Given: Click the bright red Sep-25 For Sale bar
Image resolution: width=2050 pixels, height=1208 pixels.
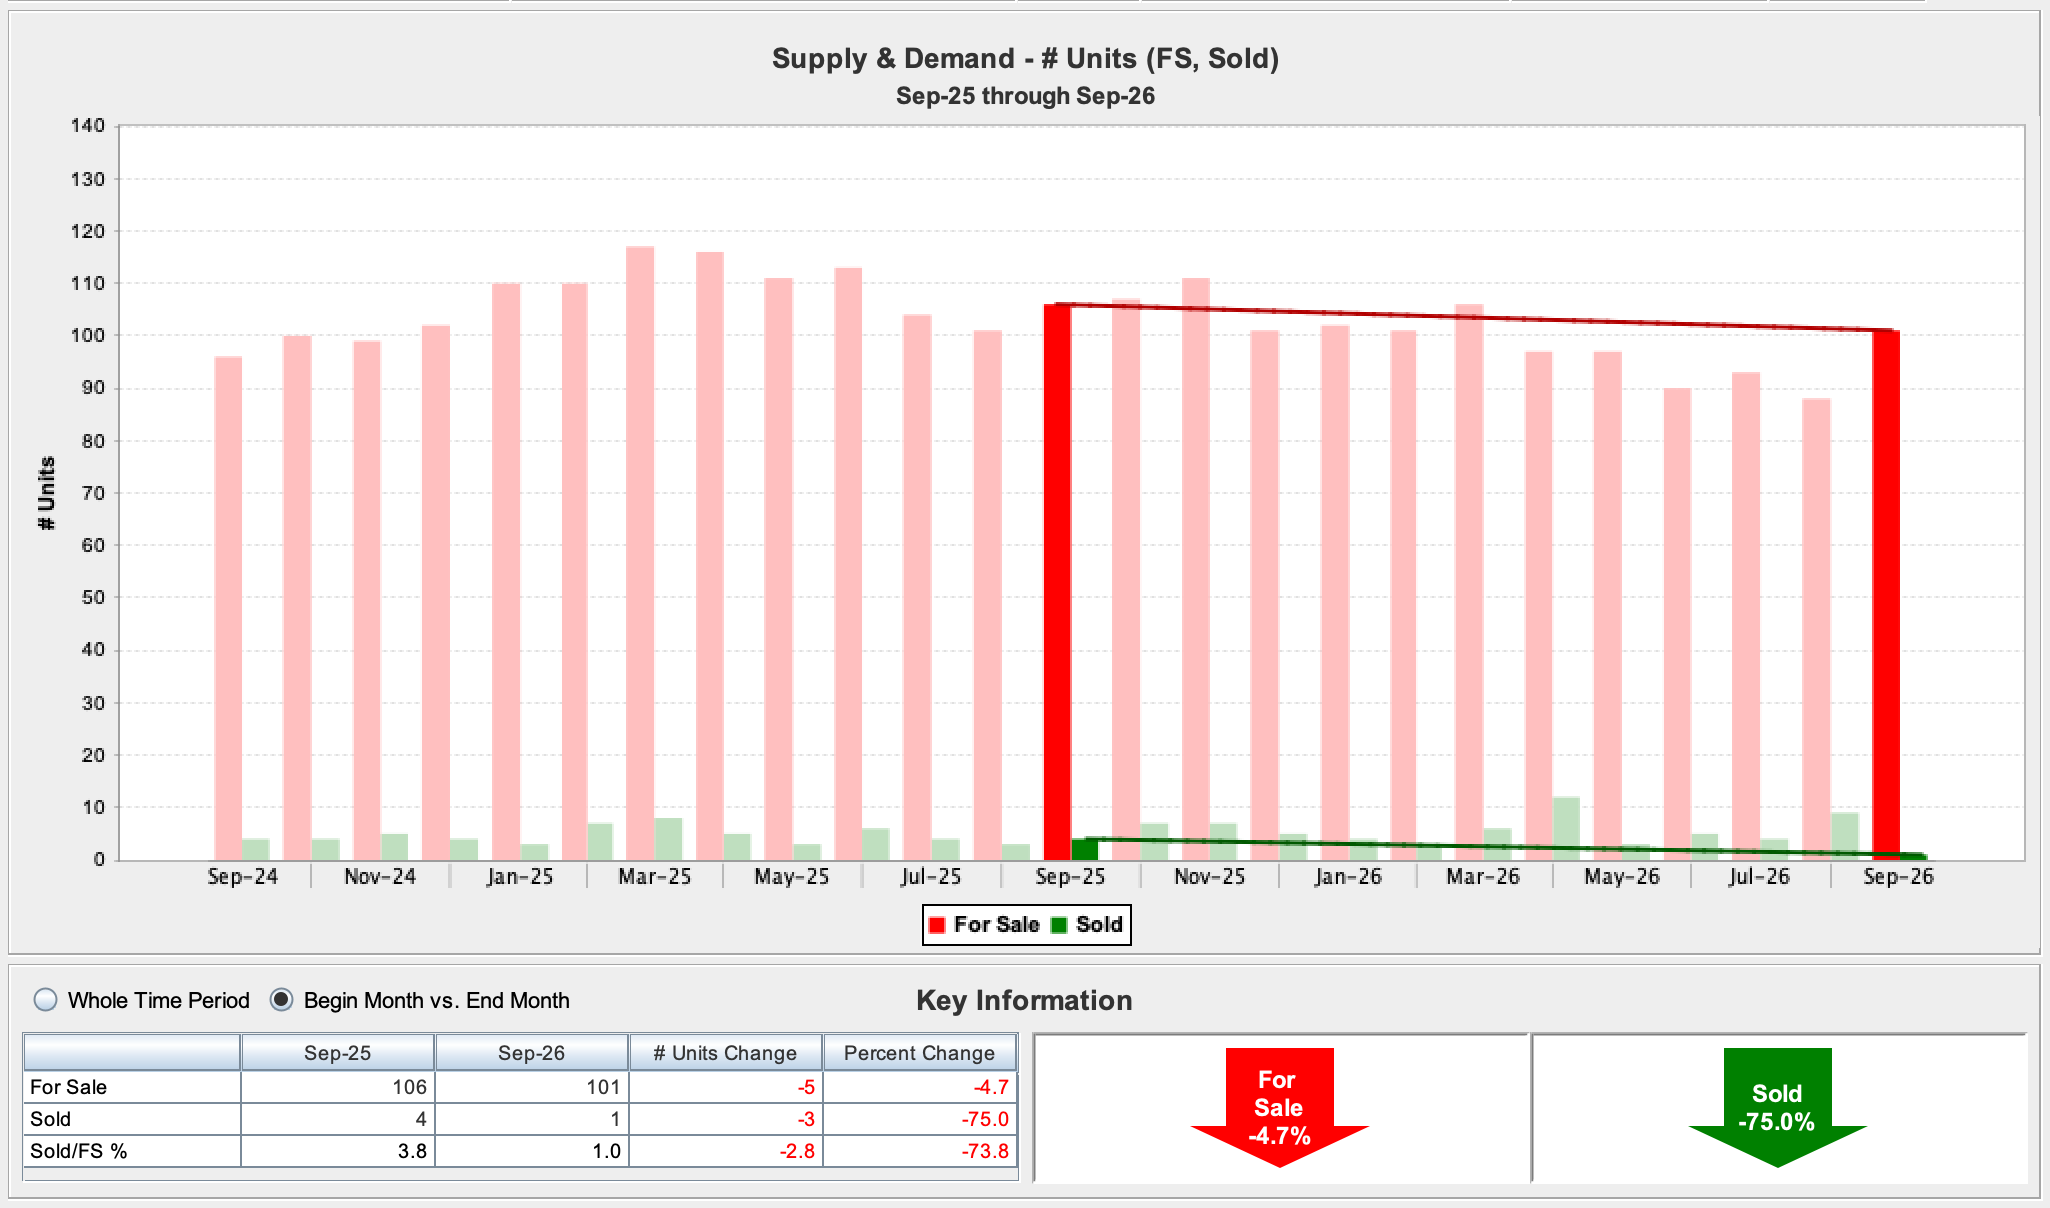Looking at the screenshot, I should coord(1057,582).
